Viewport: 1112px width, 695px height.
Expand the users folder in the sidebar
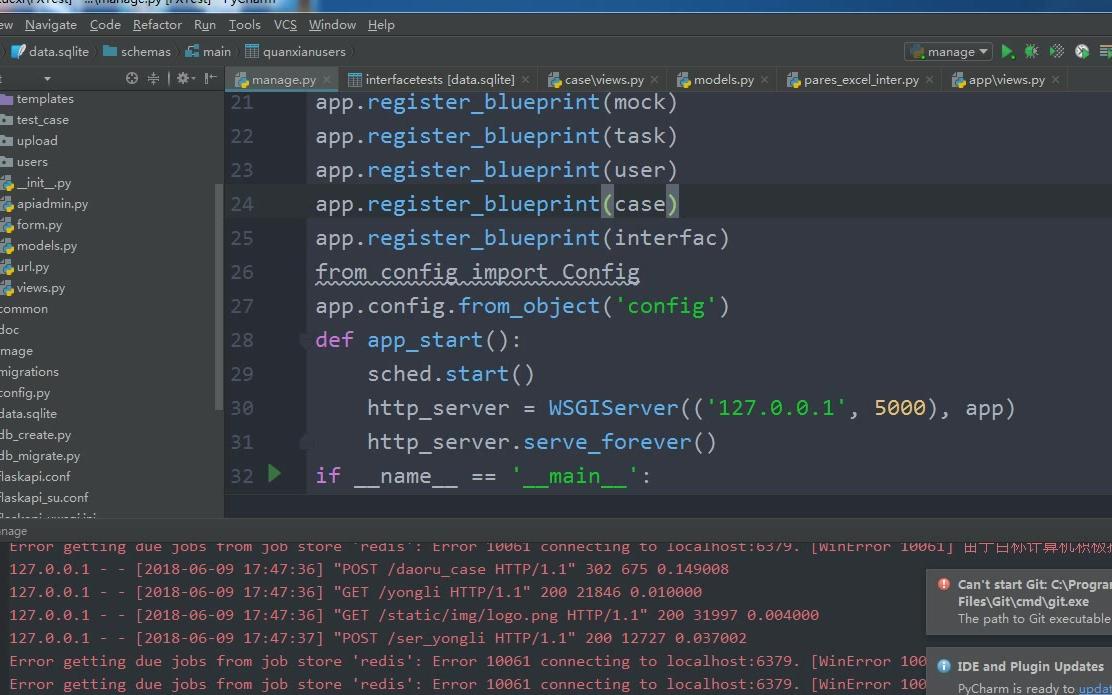pos(33,161)
